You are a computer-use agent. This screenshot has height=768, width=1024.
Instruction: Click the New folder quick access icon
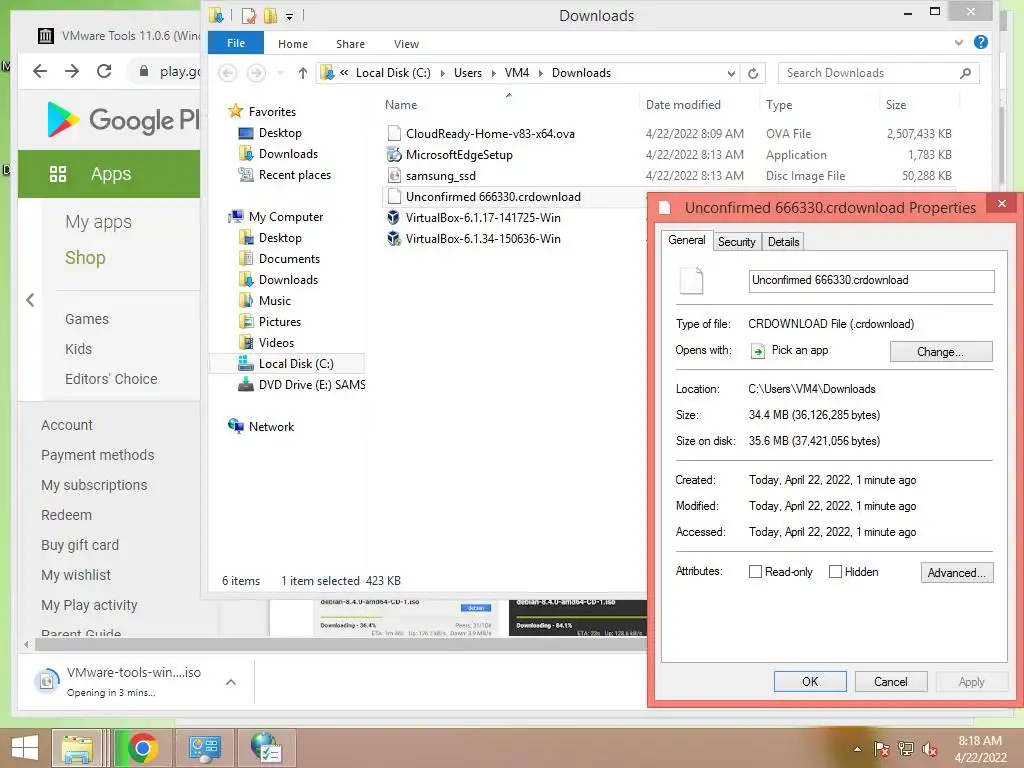pos(270,16)
